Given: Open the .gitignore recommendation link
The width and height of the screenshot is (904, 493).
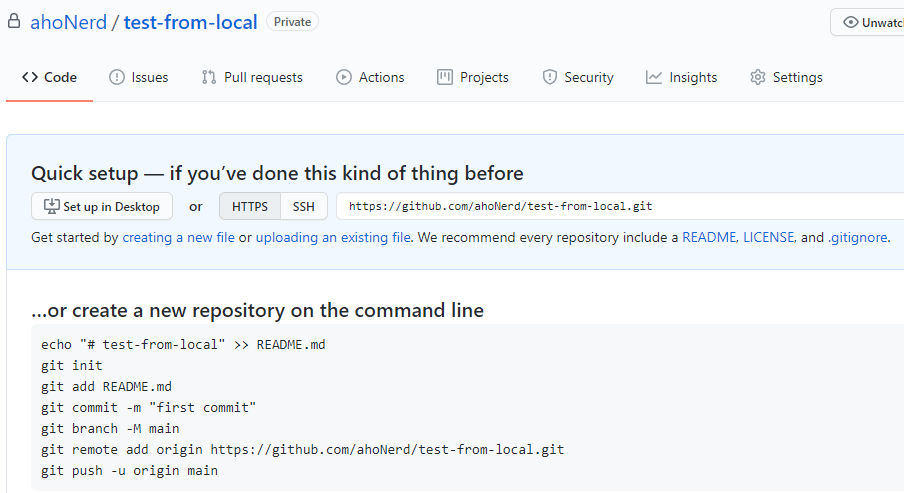Looking at the screenshot, I should point(858,238).
